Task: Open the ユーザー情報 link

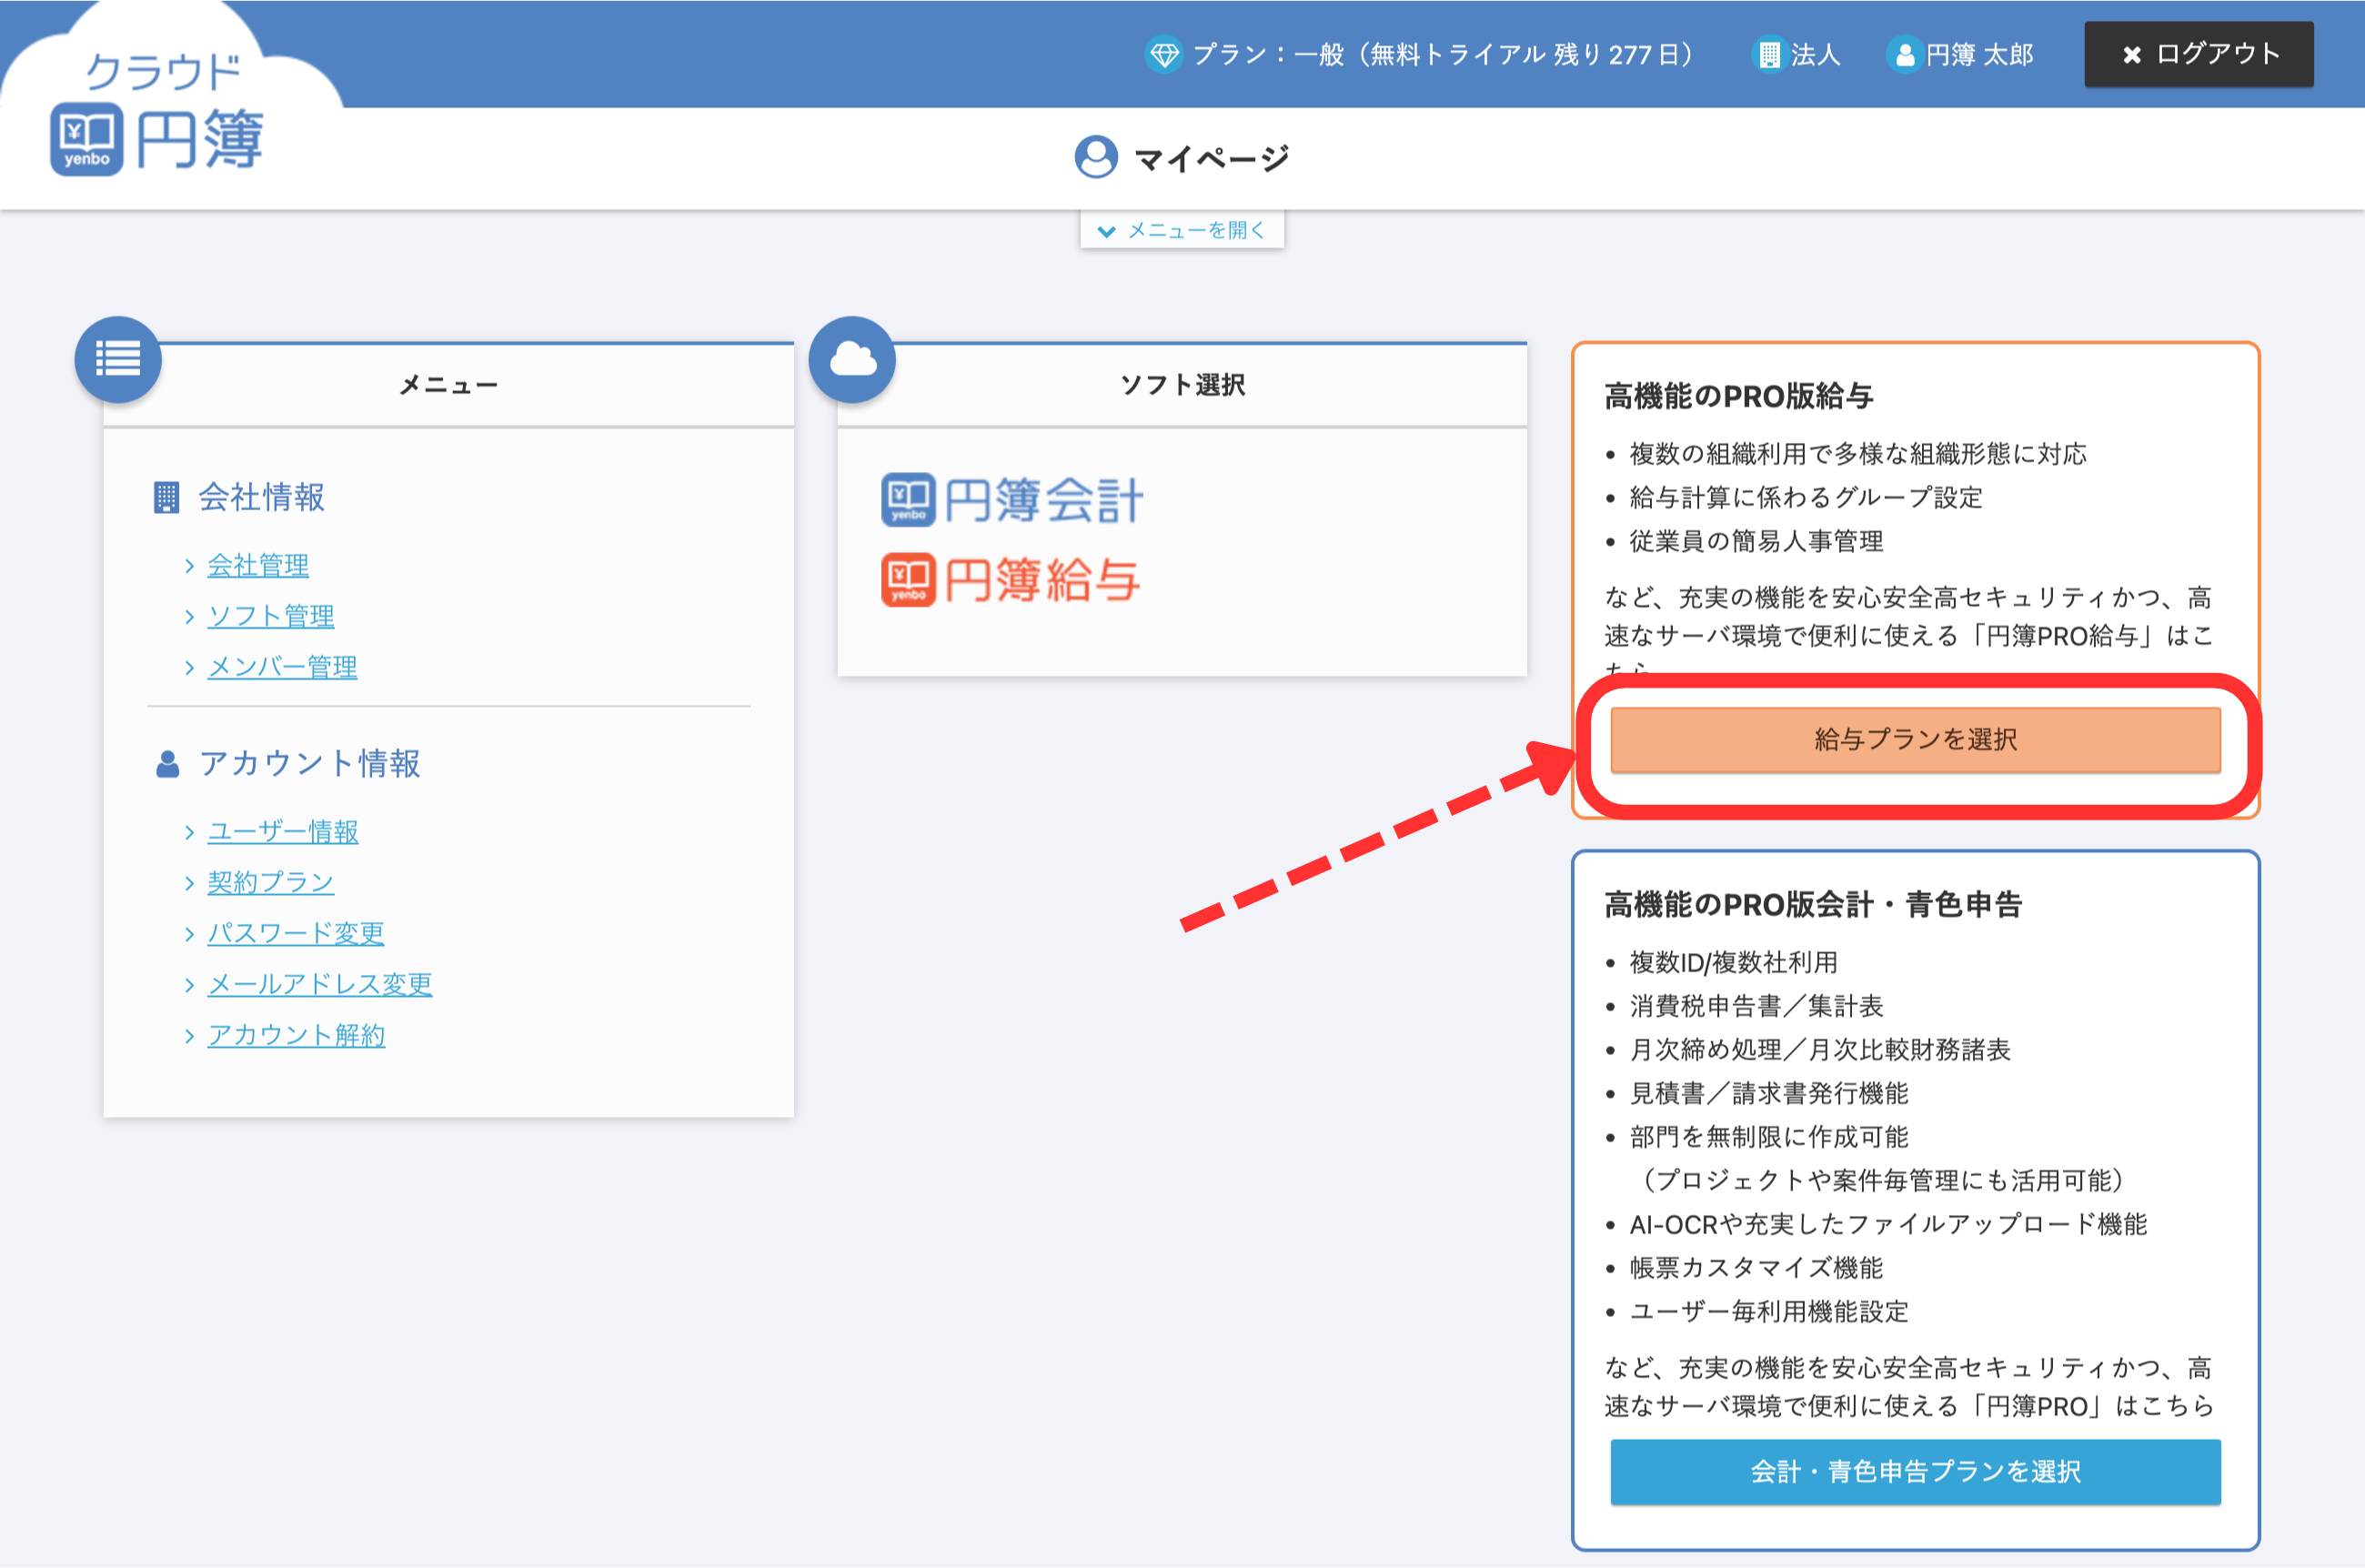Action: click(283, 832)
